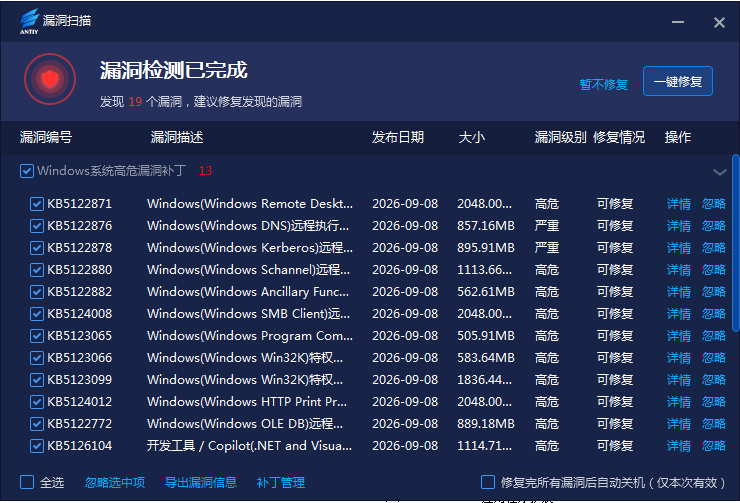Click the vertical scrollbar on the list

[735, 243]
